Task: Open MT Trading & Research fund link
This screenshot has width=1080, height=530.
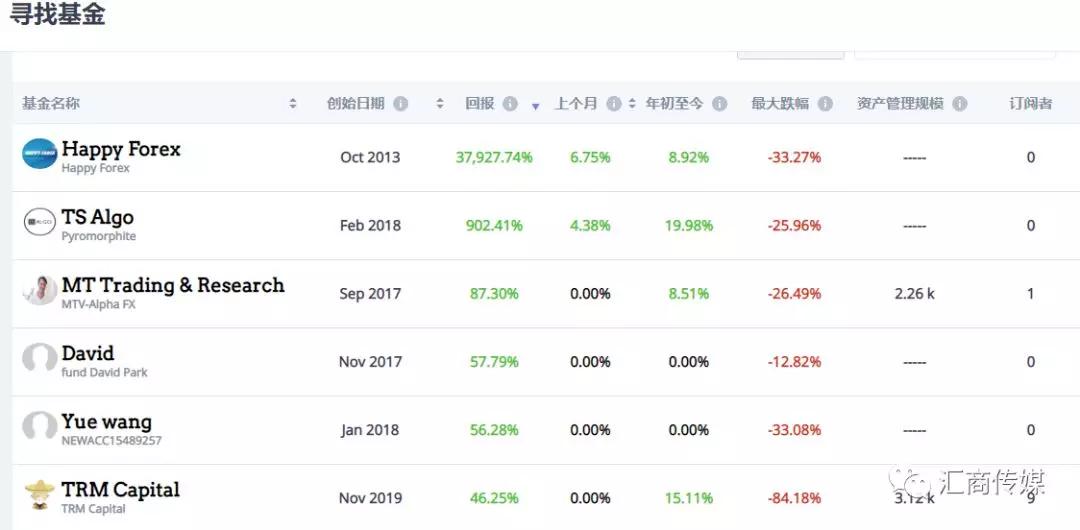Action: pos(173,285)
